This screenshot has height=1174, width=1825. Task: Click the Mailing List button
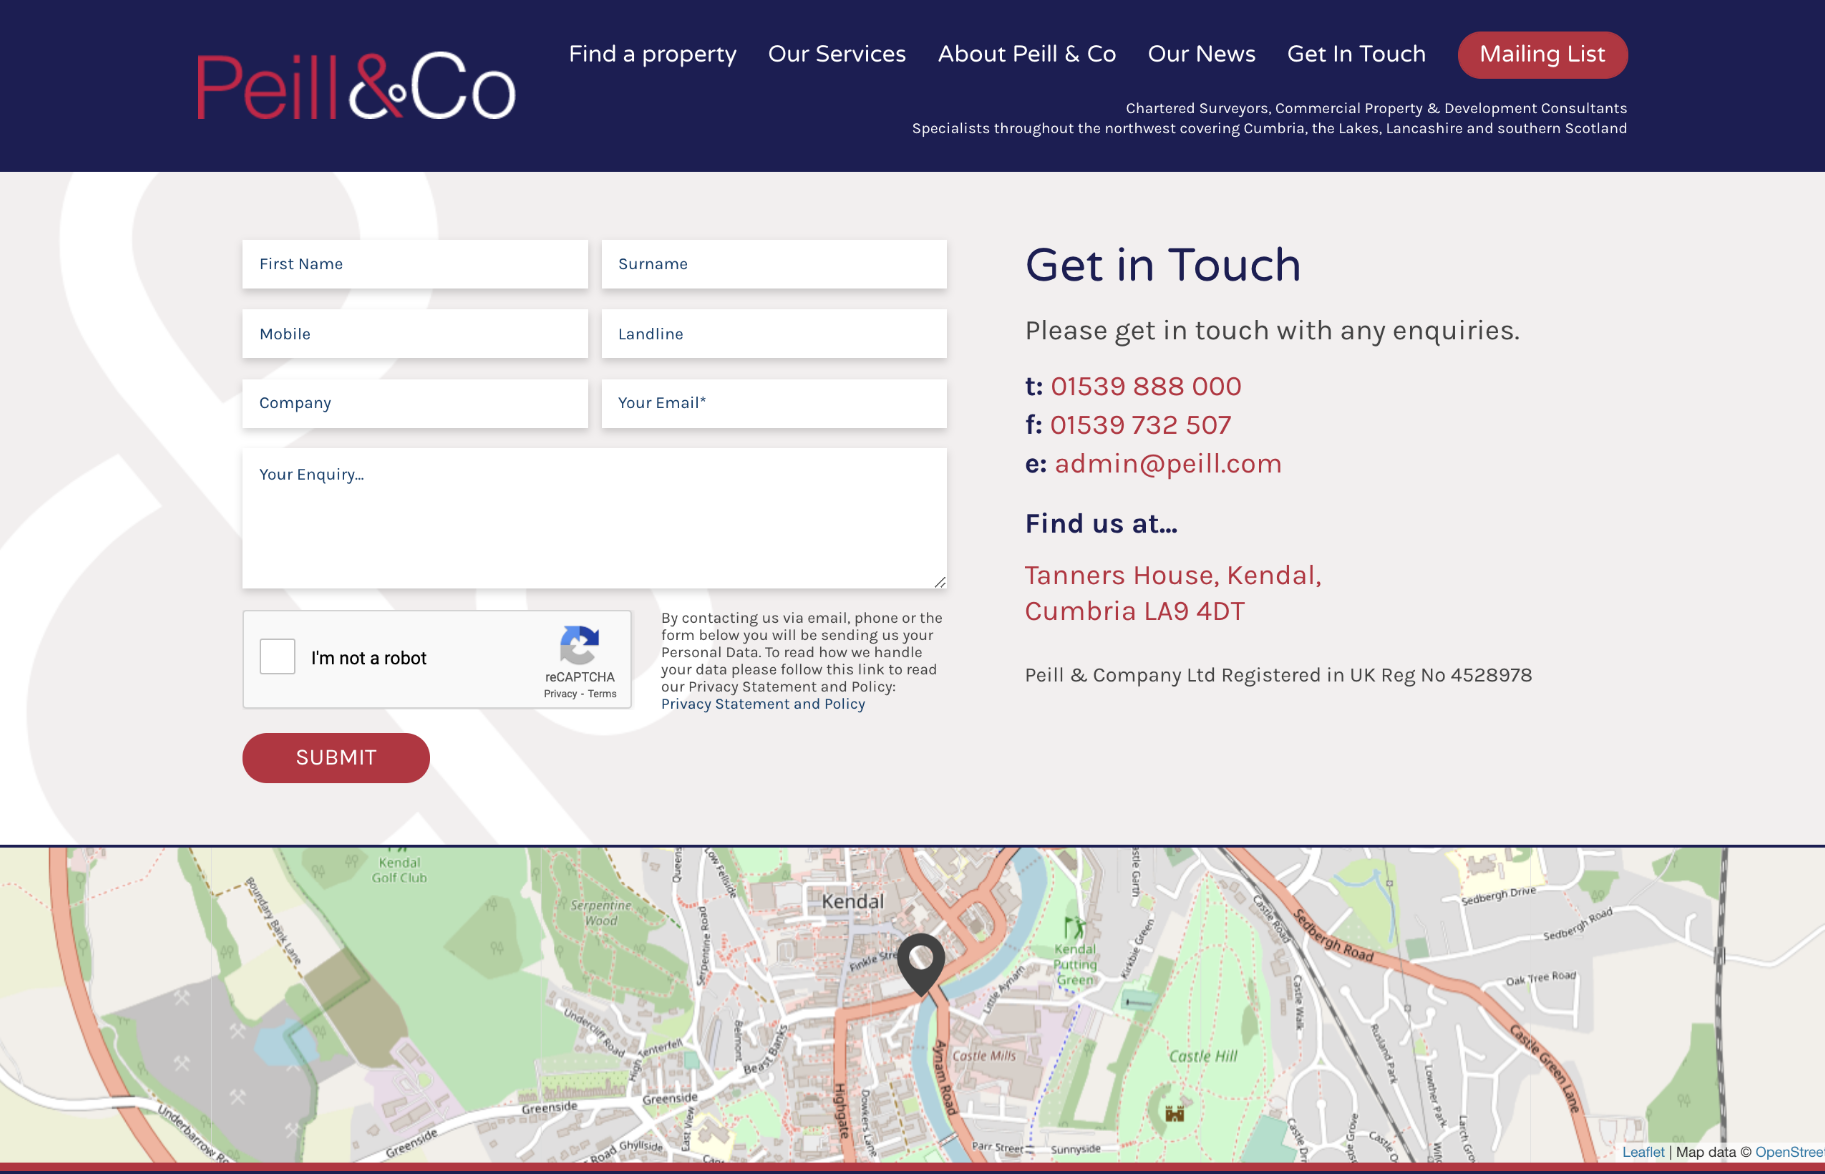(x=1543, y=55)
